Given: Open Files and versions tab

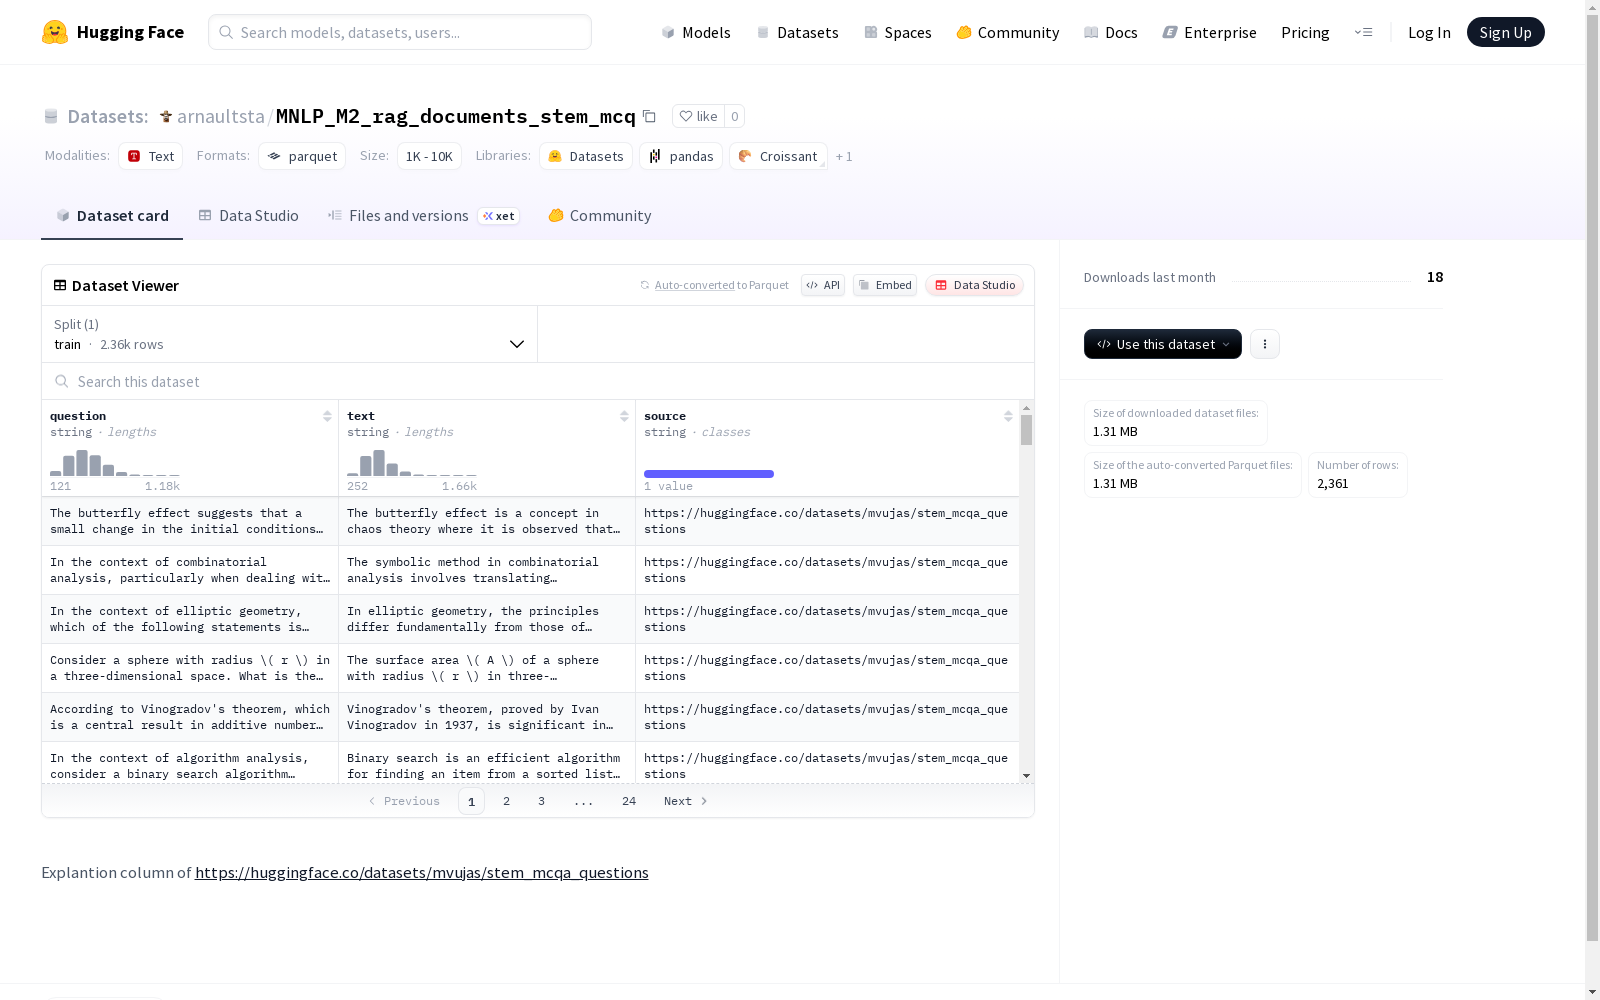Looking at the screenshot, I should tap(423, 216).
